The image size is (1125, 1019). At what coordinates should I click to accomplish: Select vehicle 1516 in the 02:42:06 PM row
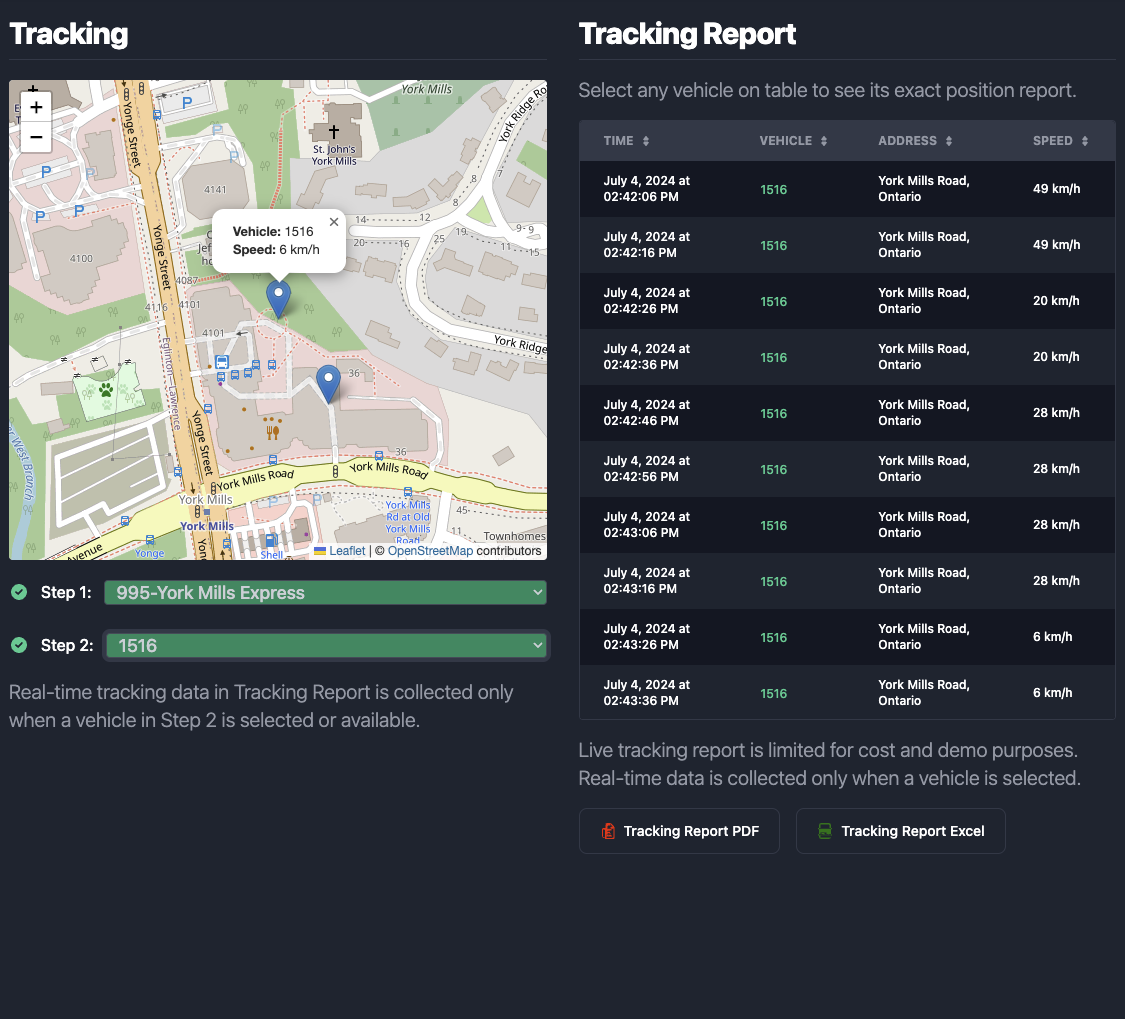click(x=773, y=189)
